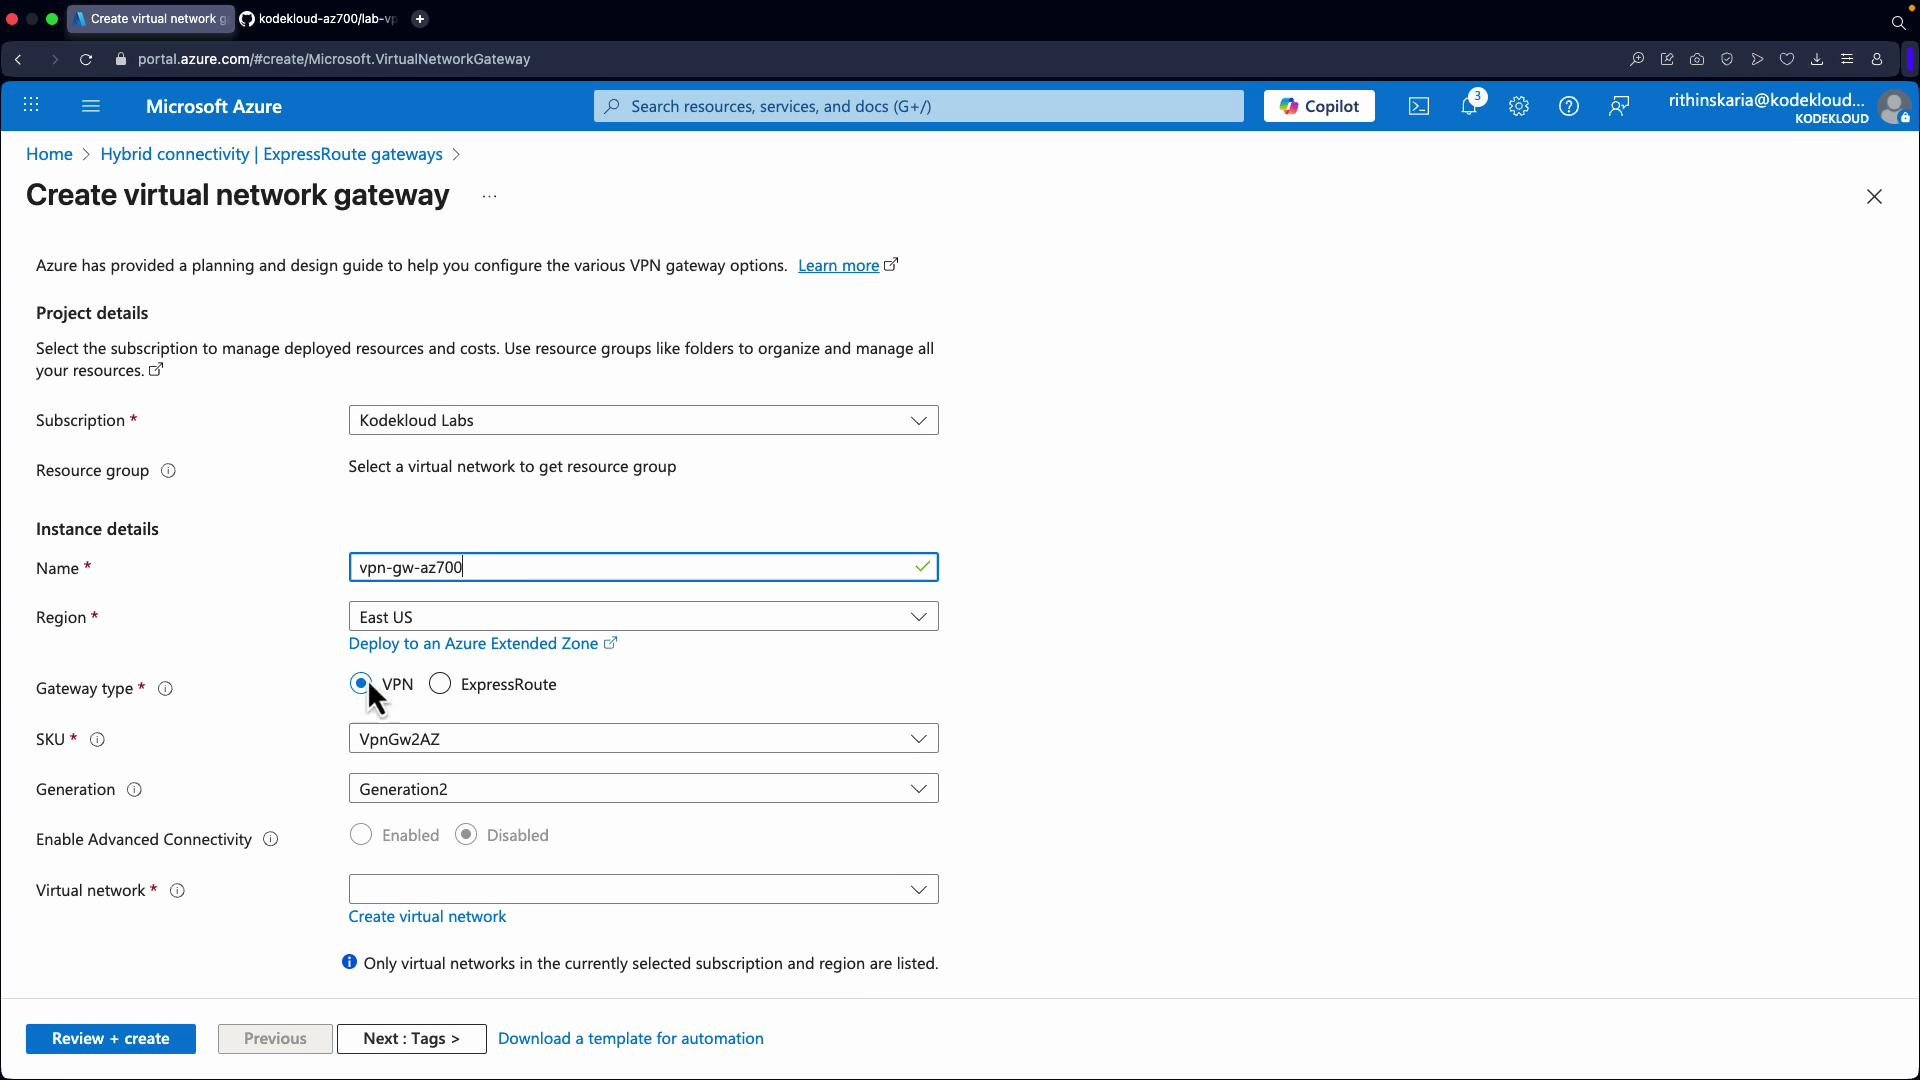Click the gateway Name input field
This screenshot has height=1080, width=1920.
643,568
